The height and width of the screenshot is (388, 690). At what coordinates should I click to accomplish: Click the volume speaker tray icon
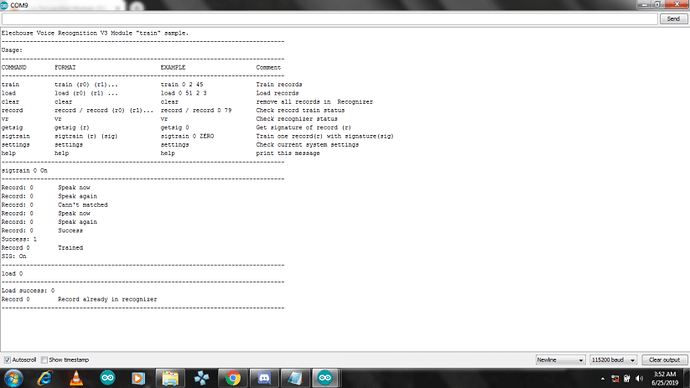tap(639, 379)
